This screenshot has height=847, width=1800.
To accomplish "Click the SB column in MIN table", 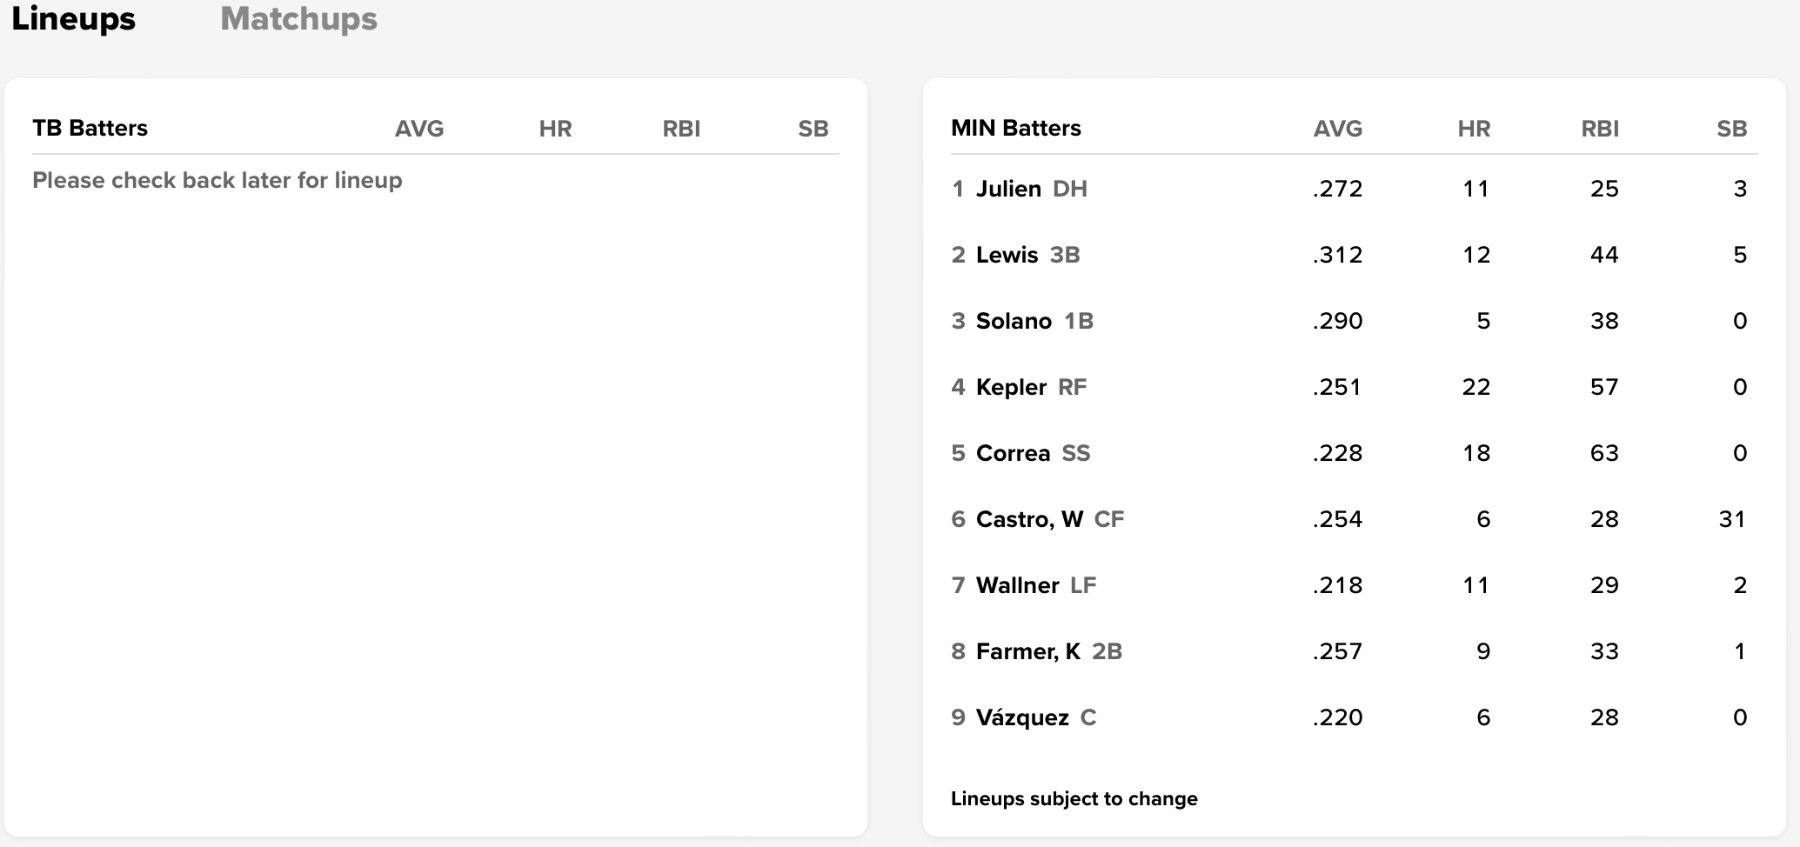I will click(1731, 129).
